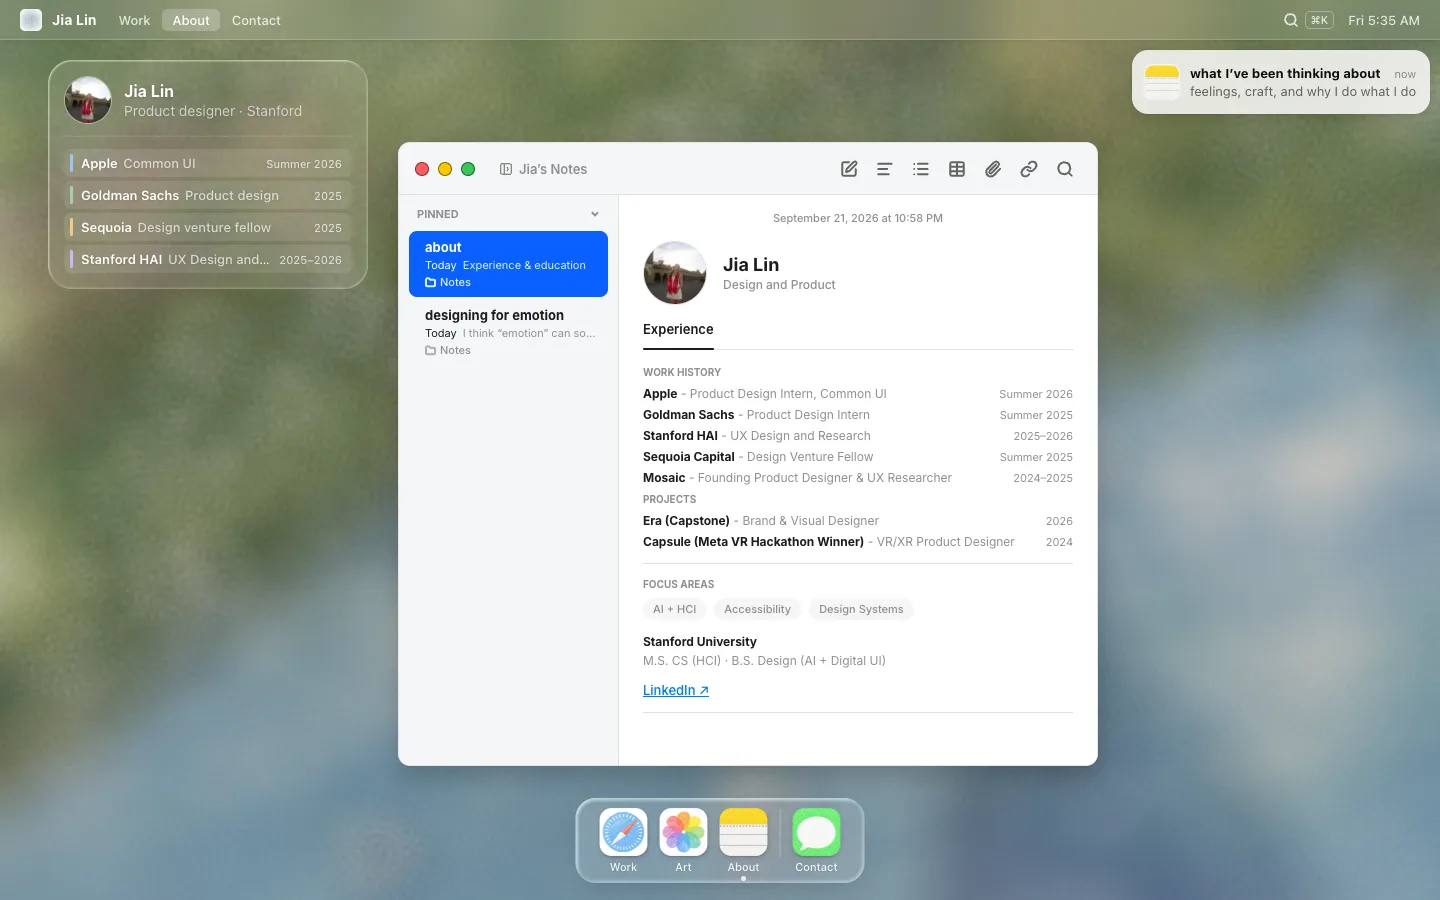
Task: Click the profile photo in the widget
Action: [88, 100]
